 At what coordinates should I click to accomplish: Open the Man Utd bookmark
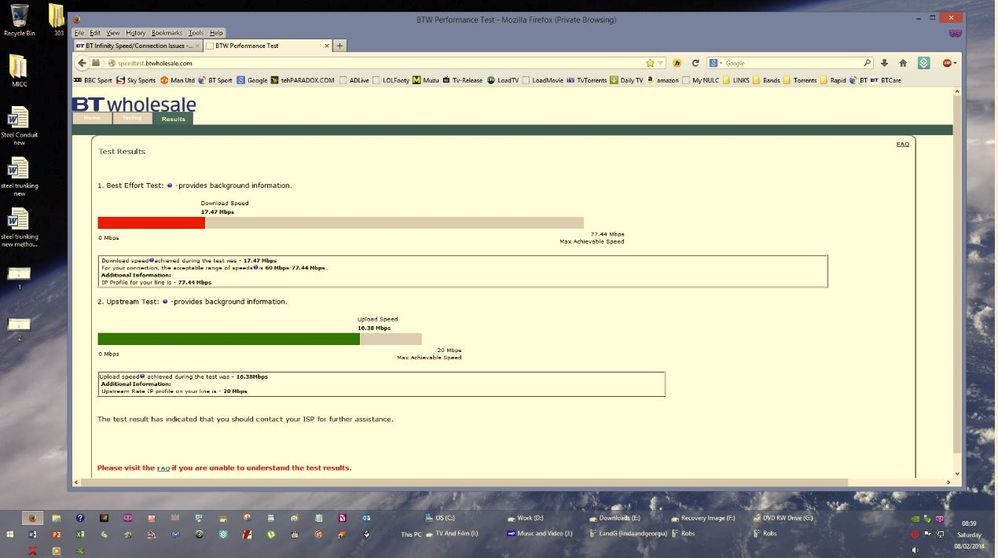pyautogui.click(x=178, y=80)
